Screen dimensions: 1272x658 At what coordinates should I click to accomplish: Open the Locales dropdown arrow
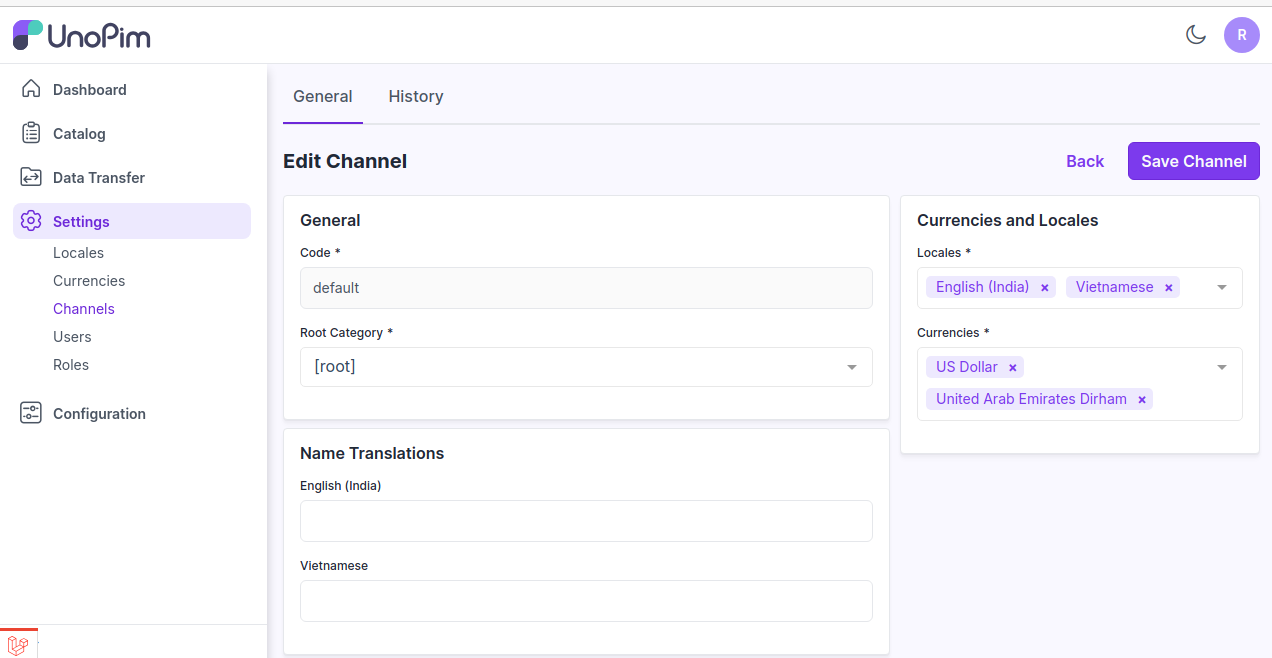click(1221, 288)
